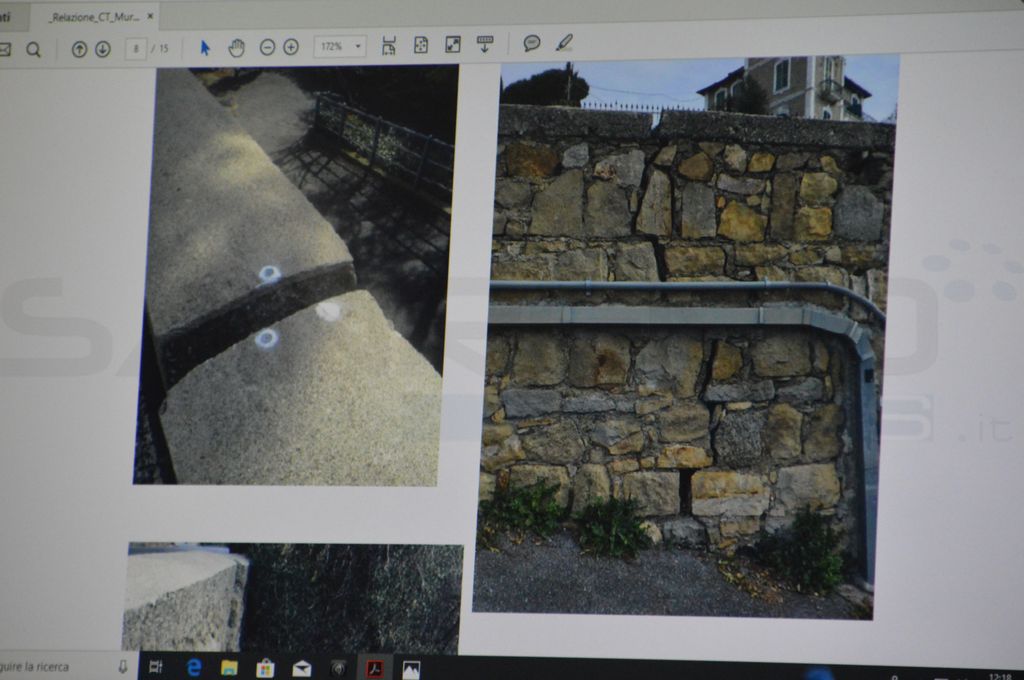
Task: Click the search magnifier icon in toolbar
Action: pos(33,49)
